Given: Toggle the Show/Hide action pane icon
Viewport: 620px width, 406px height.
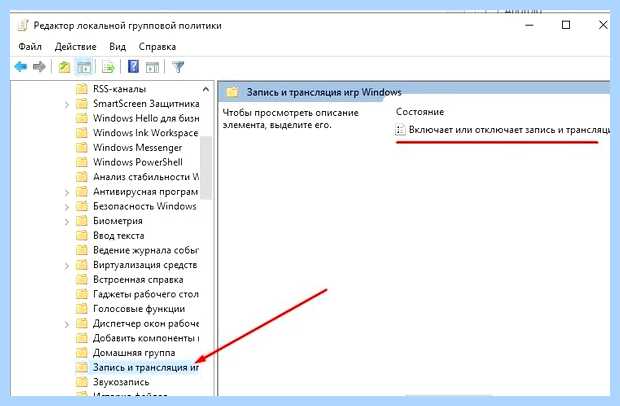Looking at the screenshot, I should click(x=152, y=67).
